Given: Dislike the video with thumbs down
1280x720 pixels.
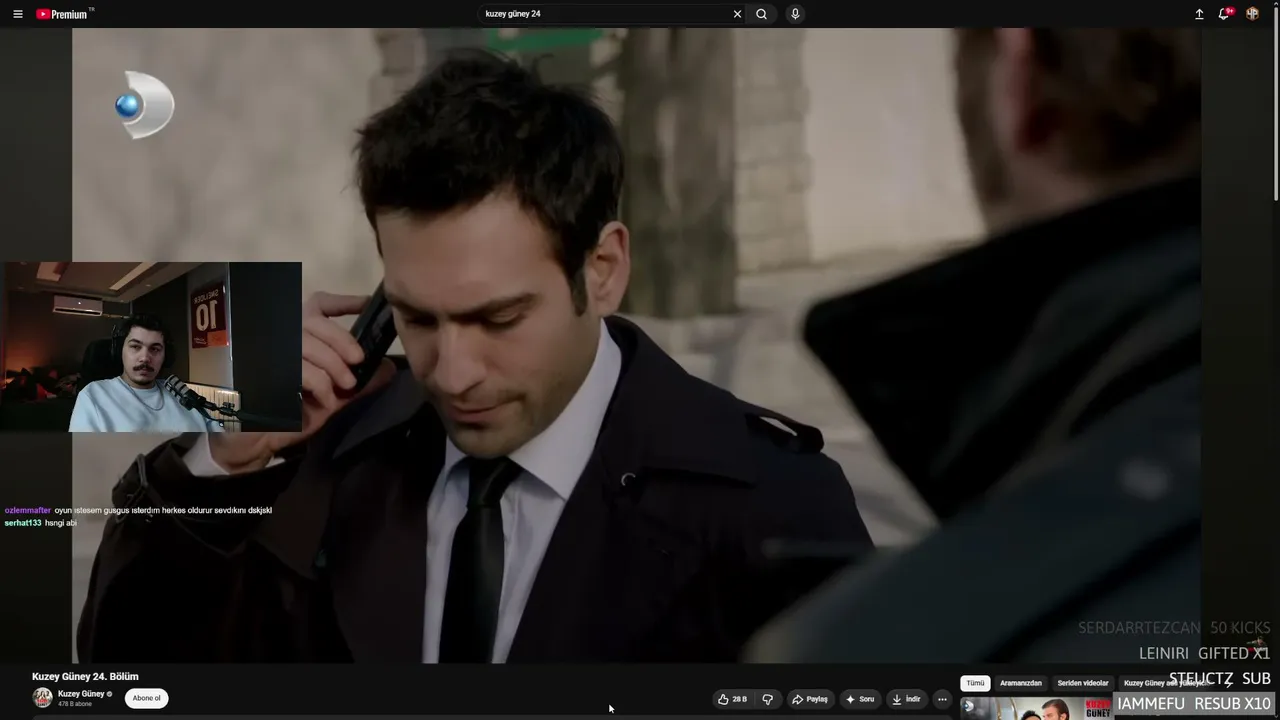Looking at the screenshot, I should 767,699.
